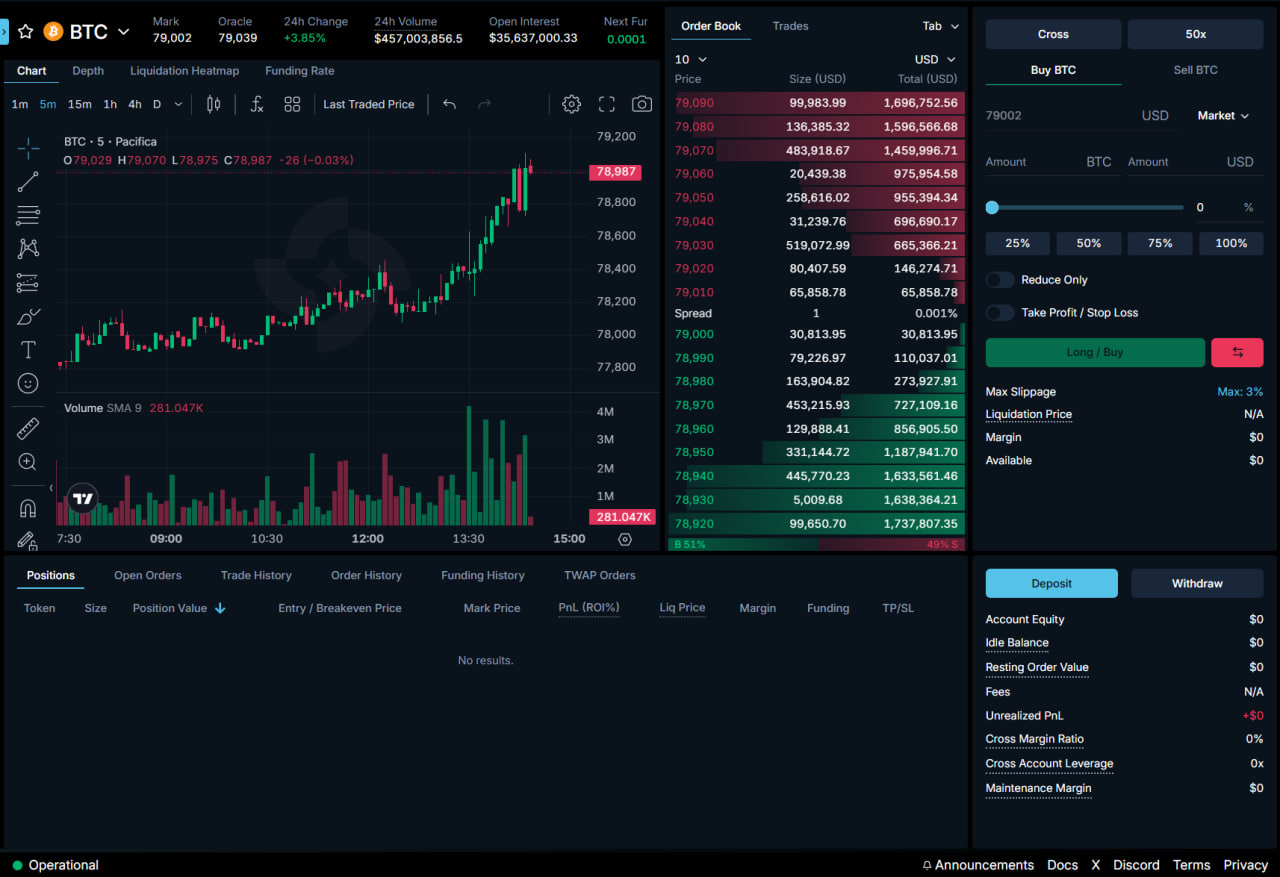Toggle the magnet snap mode
Screen dimensions: 1280x877
click(28, 508)
